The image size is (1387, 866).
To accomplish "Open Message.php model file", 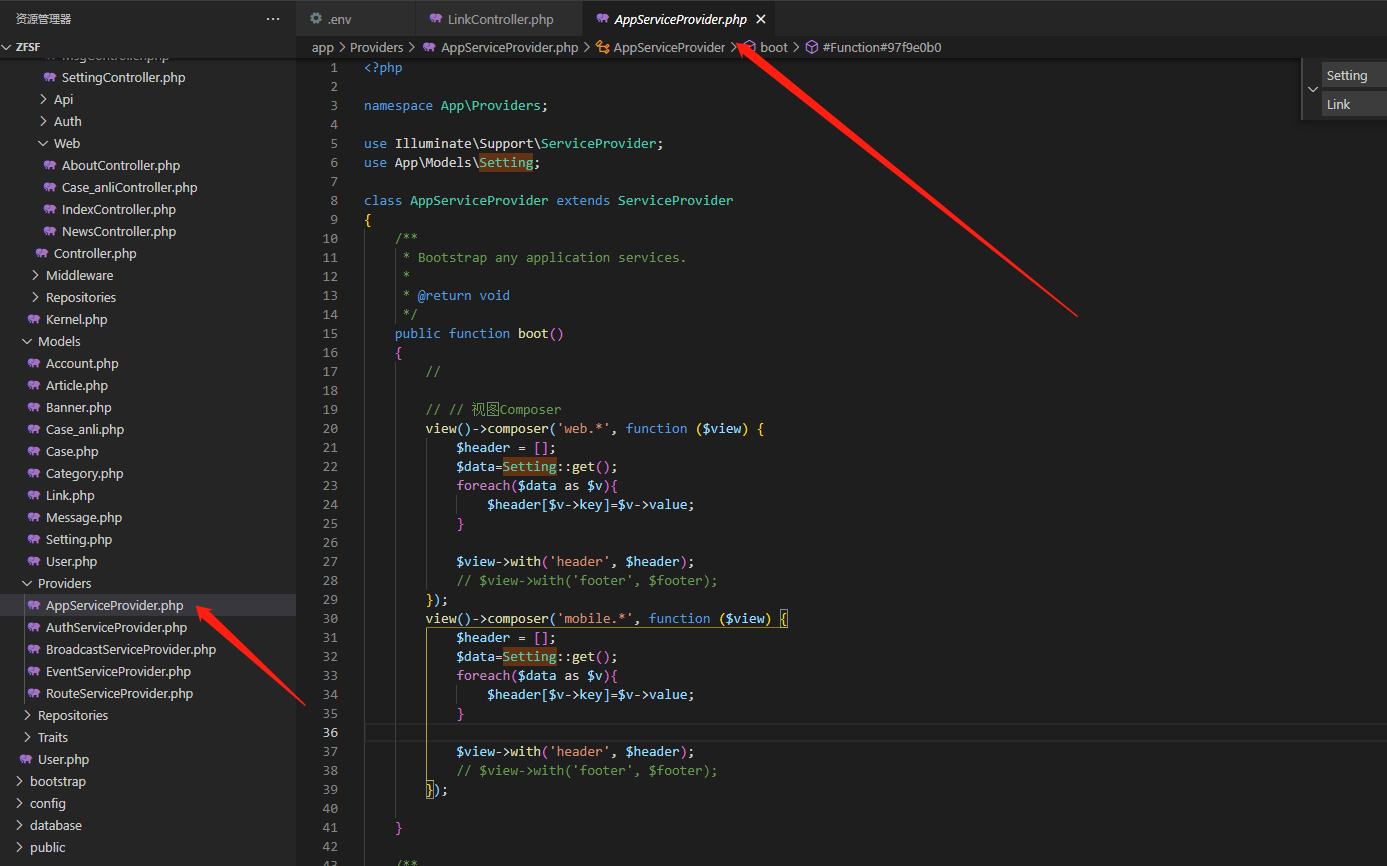I will pyautogui.click(x=84, y=517).
